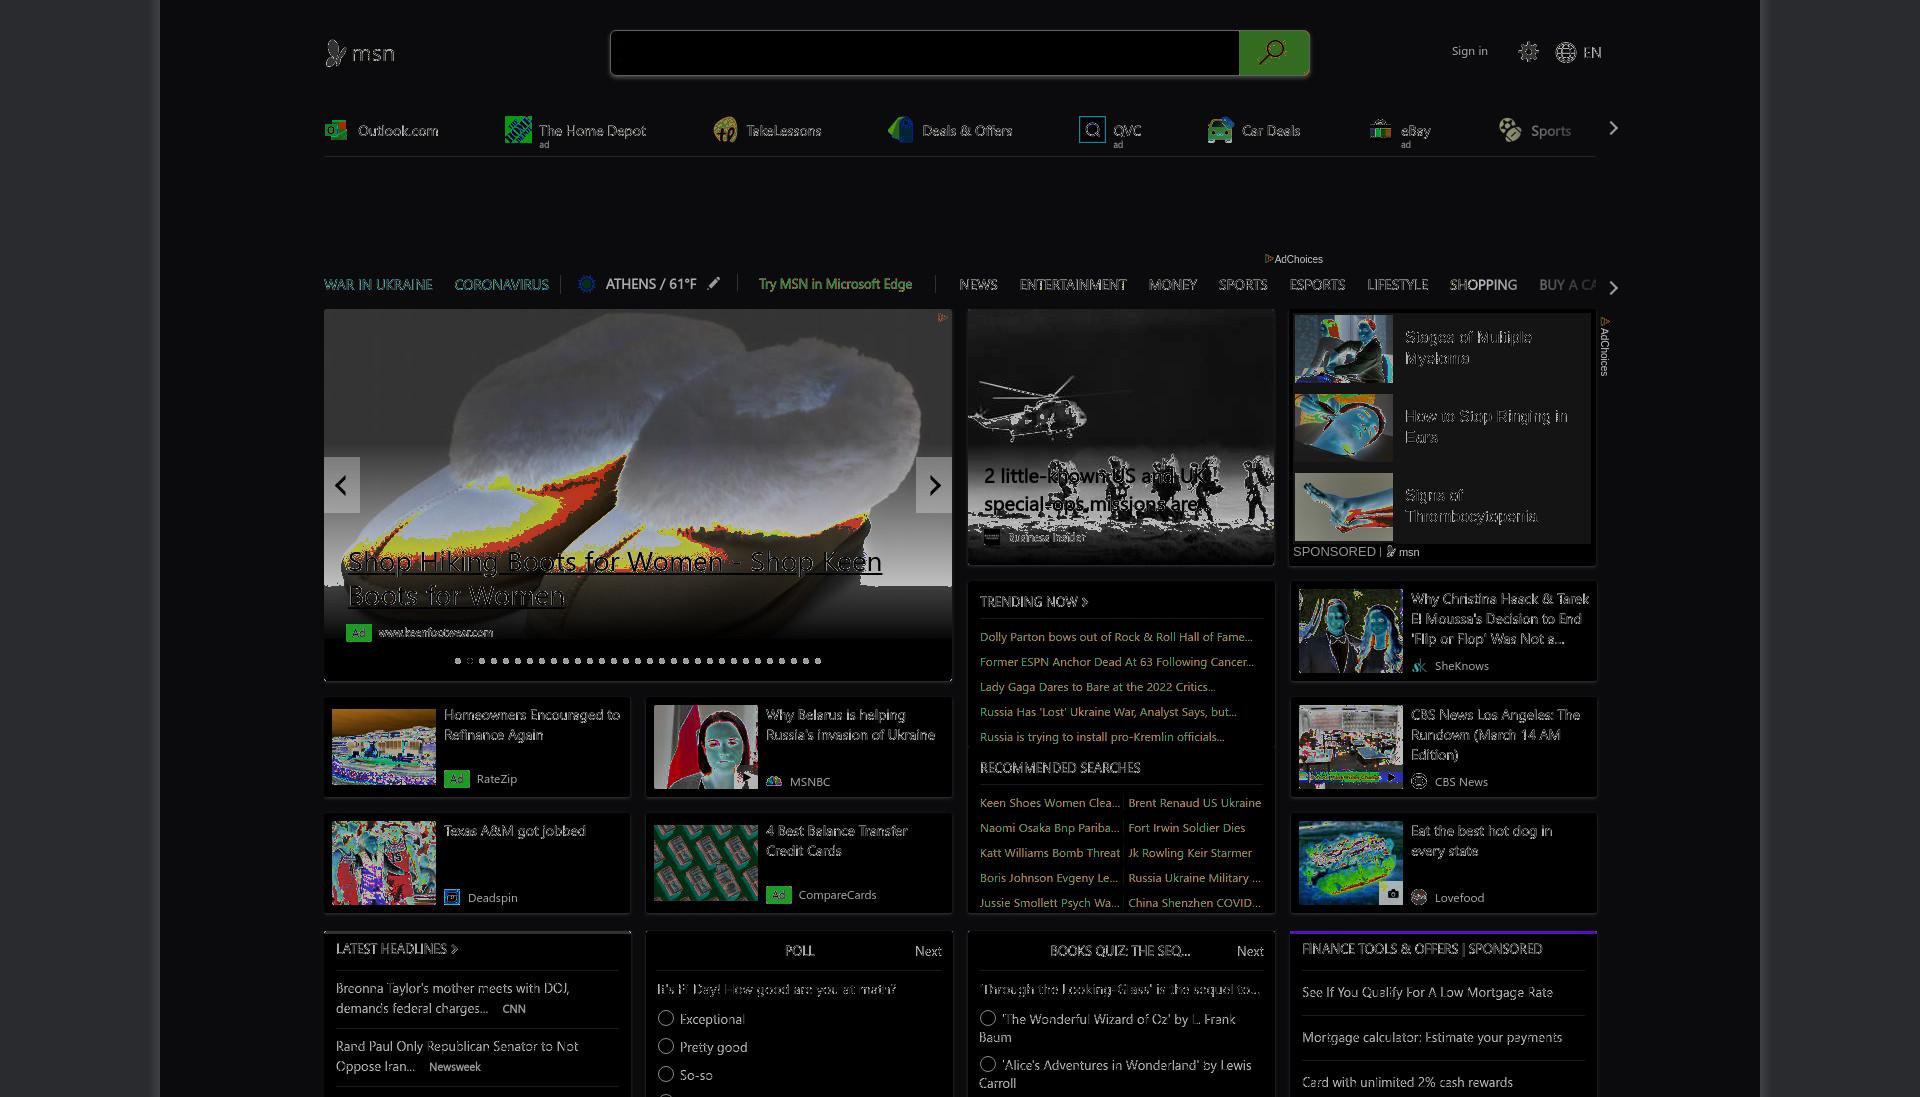
Task: Click the Business Insider source icon
Action: point(992,537)
